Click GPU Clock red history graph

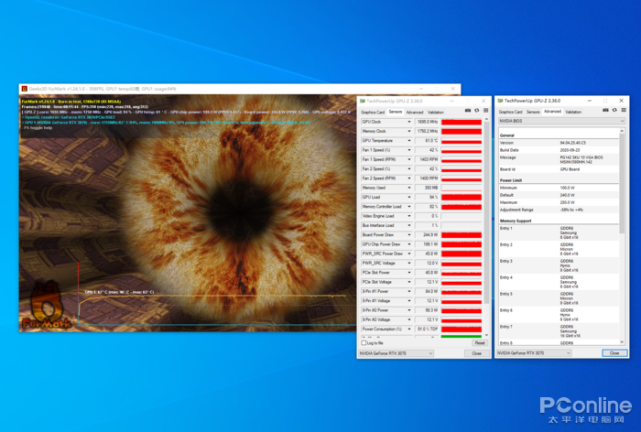(462, 122)
